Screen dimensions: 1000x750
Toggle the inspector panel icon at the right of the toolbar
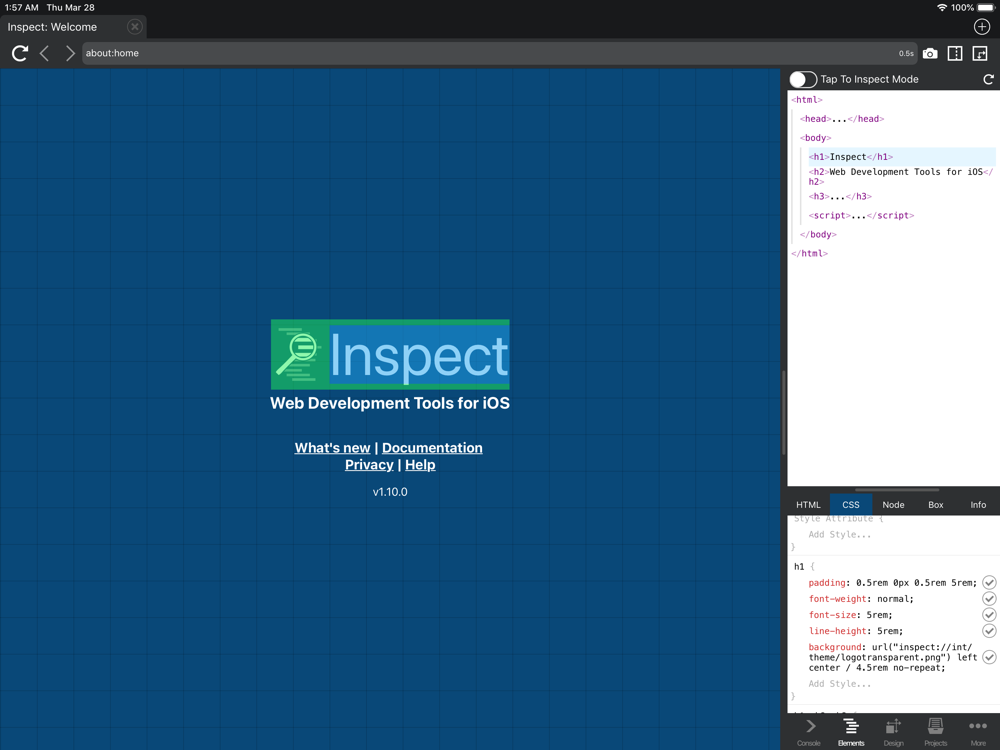[x=980, y=54]
